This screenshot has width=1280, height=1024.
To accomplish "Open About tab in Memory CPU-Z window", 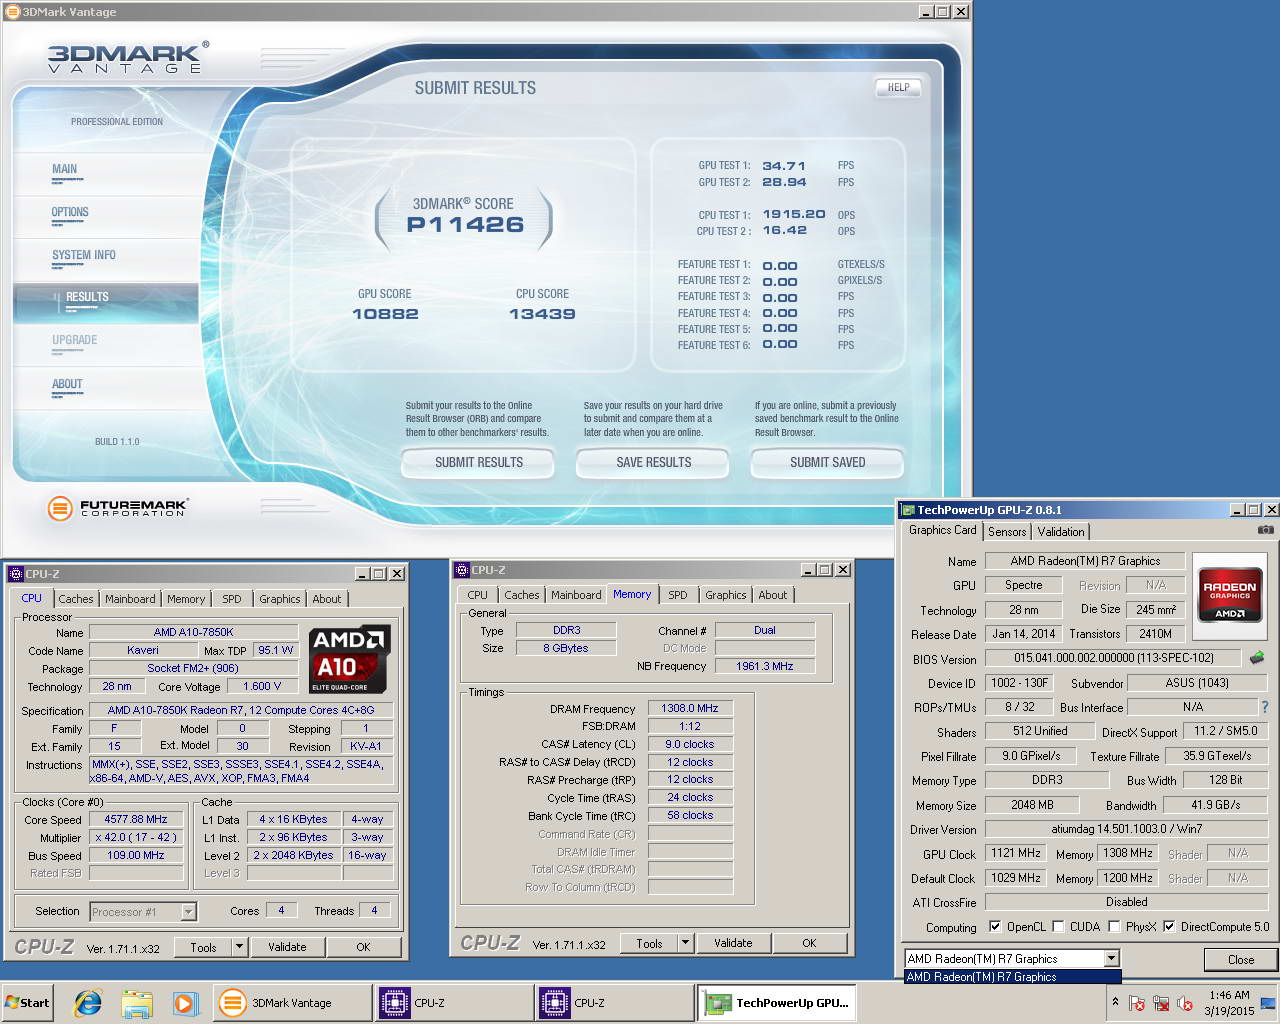I will point(772,595).
